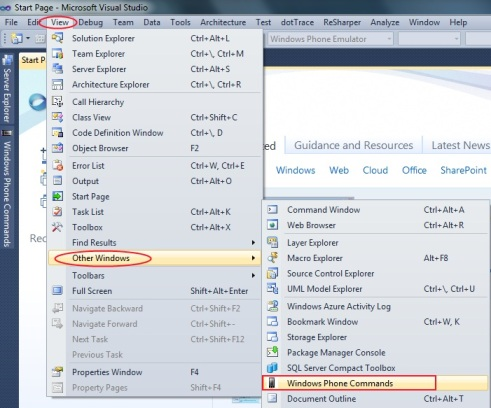Viewport: 491px width, 408px height.
Task: Click the Error List icon
Action: tap(57, 165)
